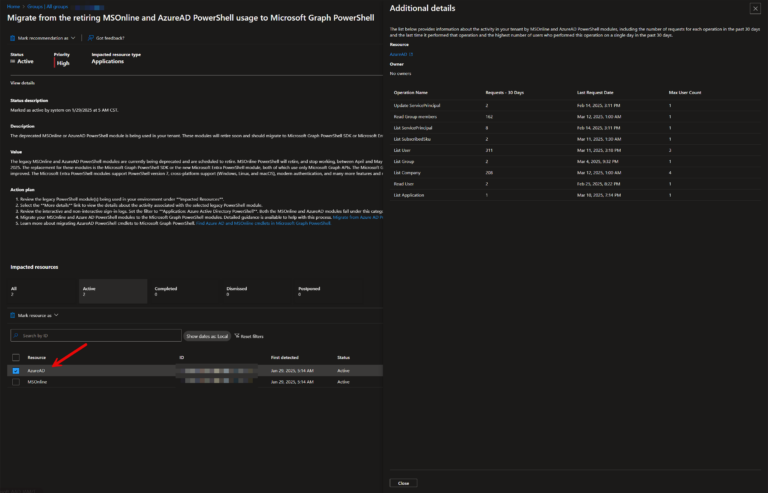Click the Got feedback? icon
This screenshot has height=493, width=768.
pos(91,38)
